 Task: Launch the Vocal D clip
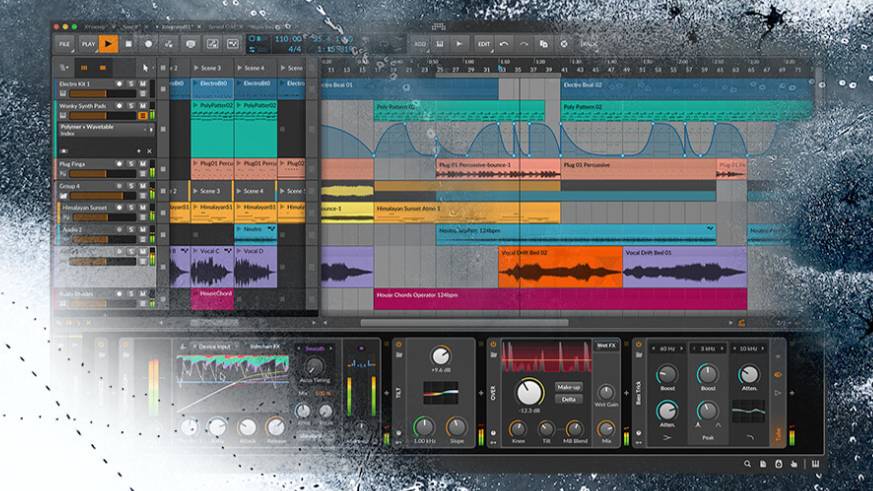point(240,251)
